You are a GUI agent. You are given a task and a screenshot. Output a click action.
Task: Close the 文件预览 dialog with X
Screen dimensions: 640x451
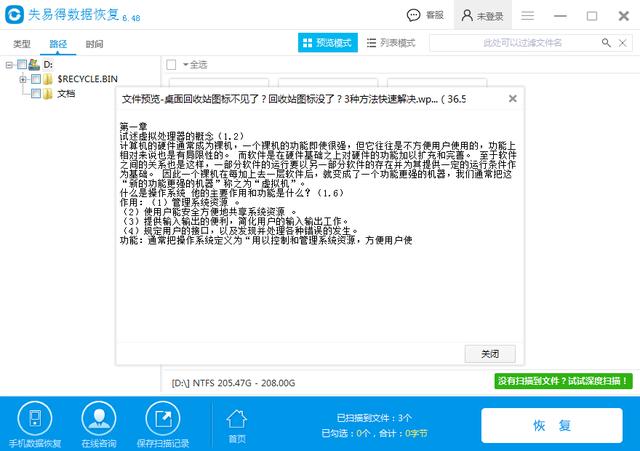[513, 98]
